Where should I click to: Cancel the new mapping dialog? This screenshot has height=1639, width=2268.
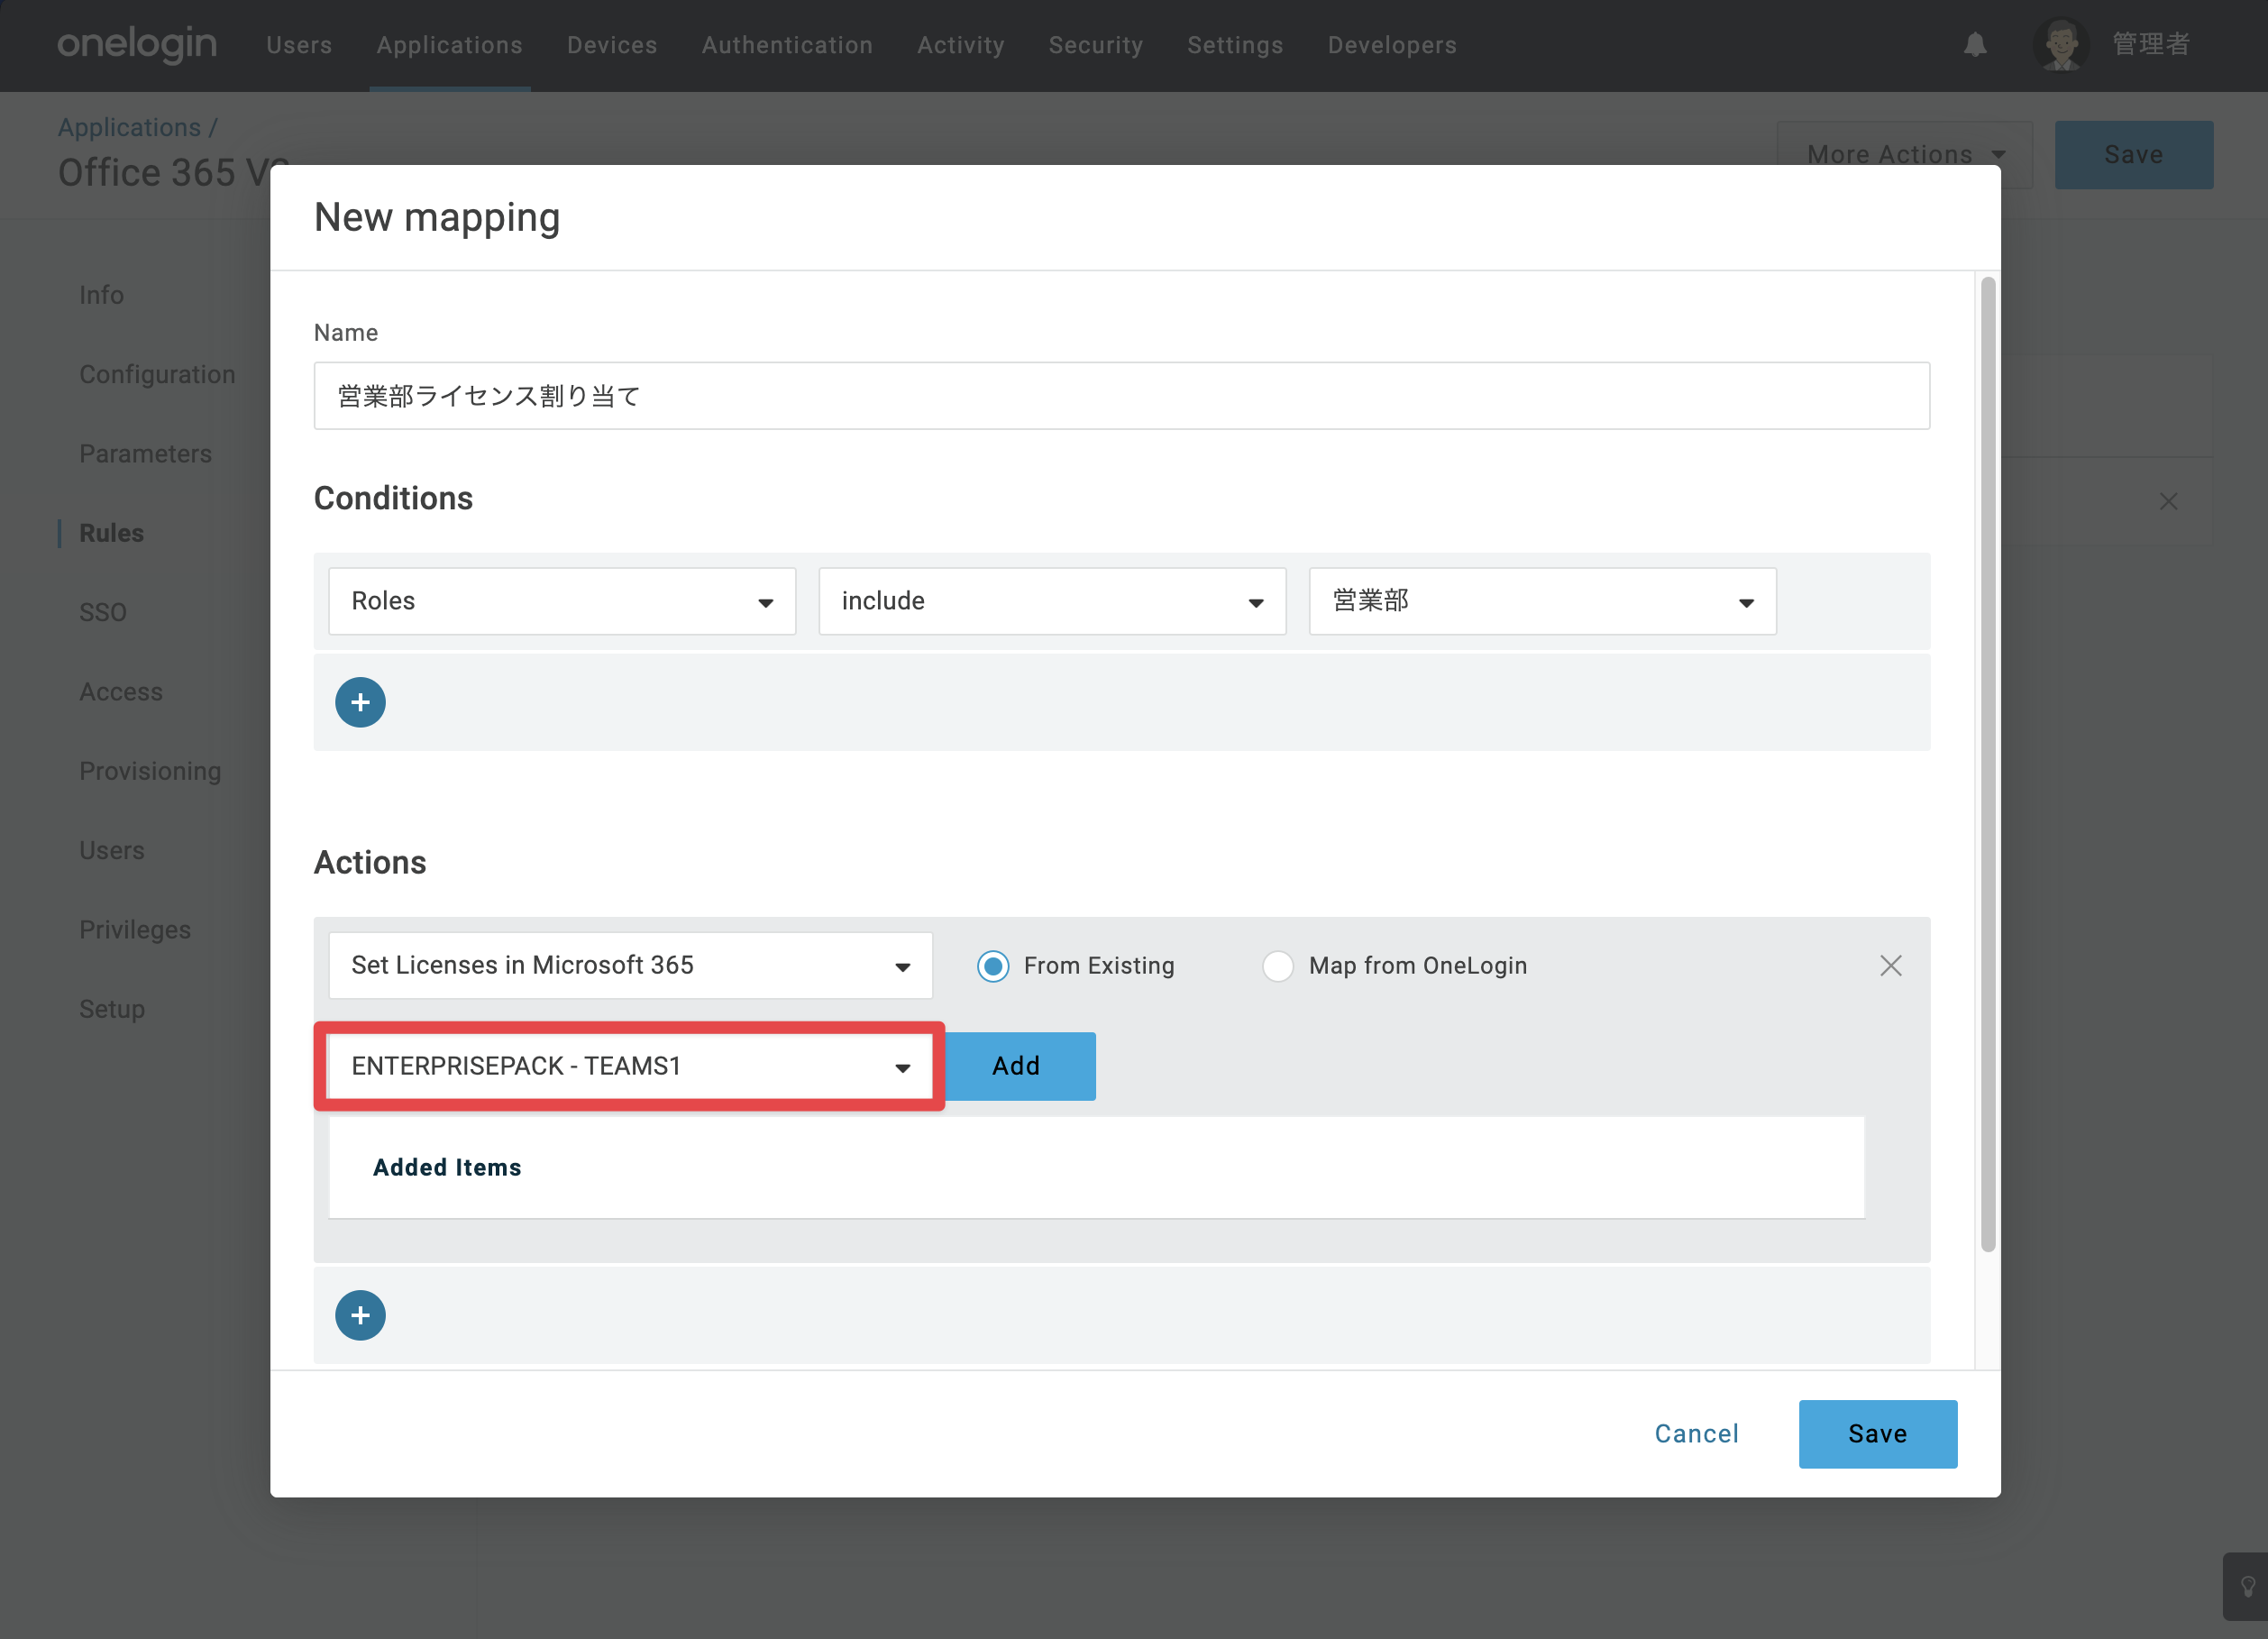pos(1696,1434)
